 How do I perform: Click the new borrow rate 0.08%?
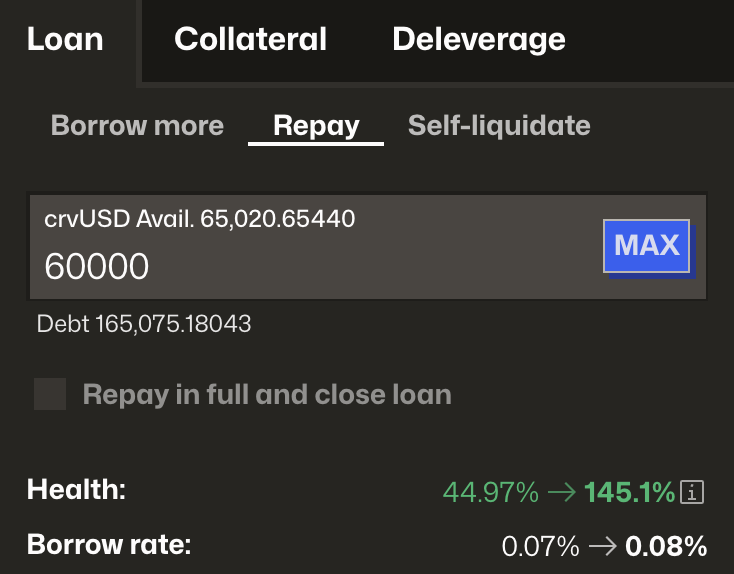pyautogui.click(x=666, y=547)
